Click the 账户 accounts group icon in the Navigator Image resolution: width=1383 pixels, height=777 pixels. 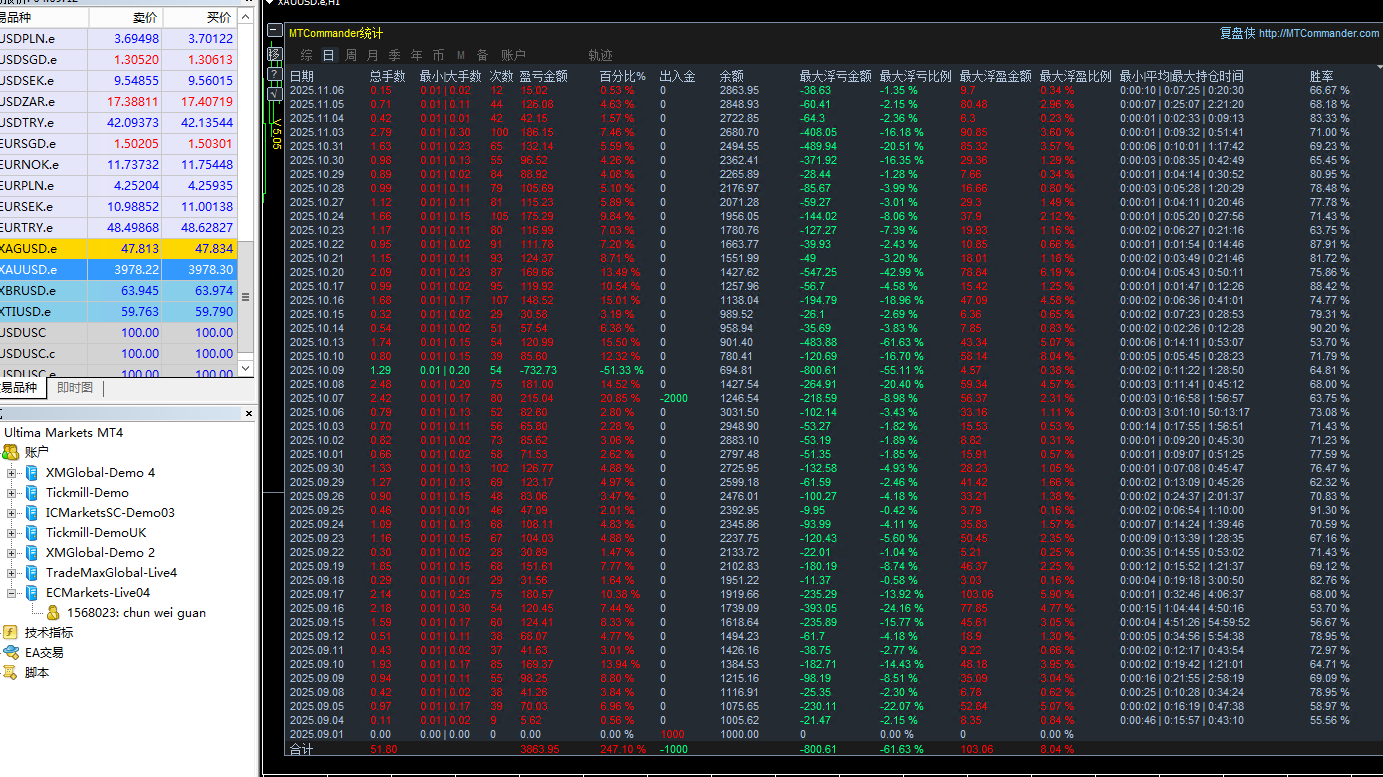[x=11, y=452]
